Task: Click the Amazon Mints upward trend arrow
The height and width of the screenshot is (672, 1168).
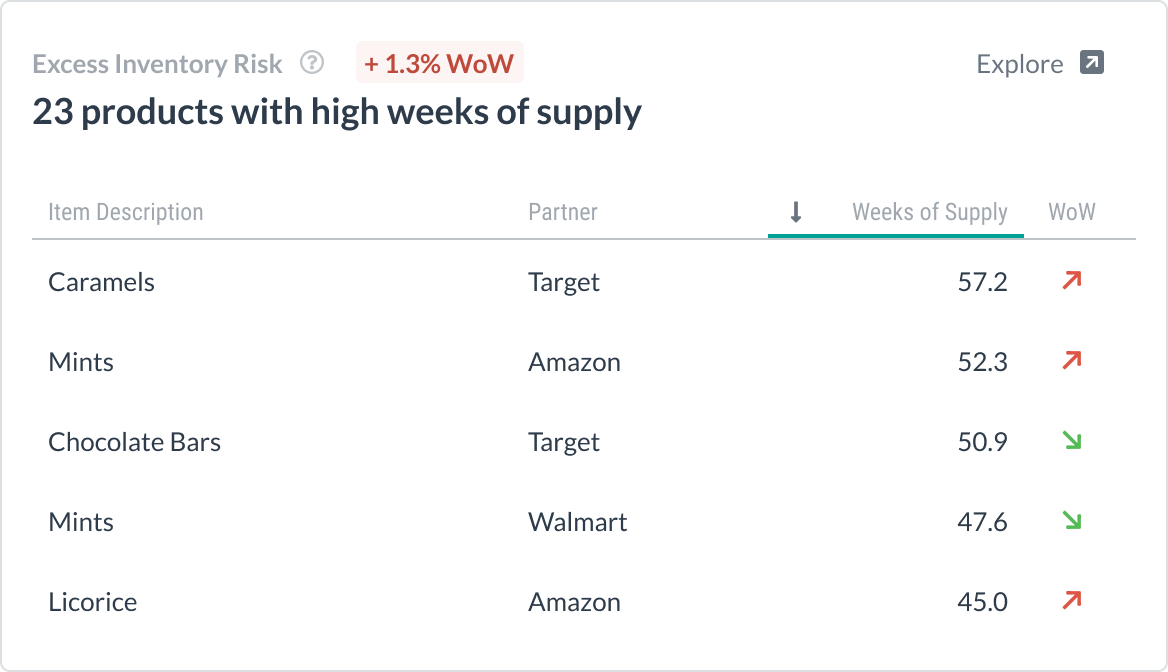Action: 1072,361
